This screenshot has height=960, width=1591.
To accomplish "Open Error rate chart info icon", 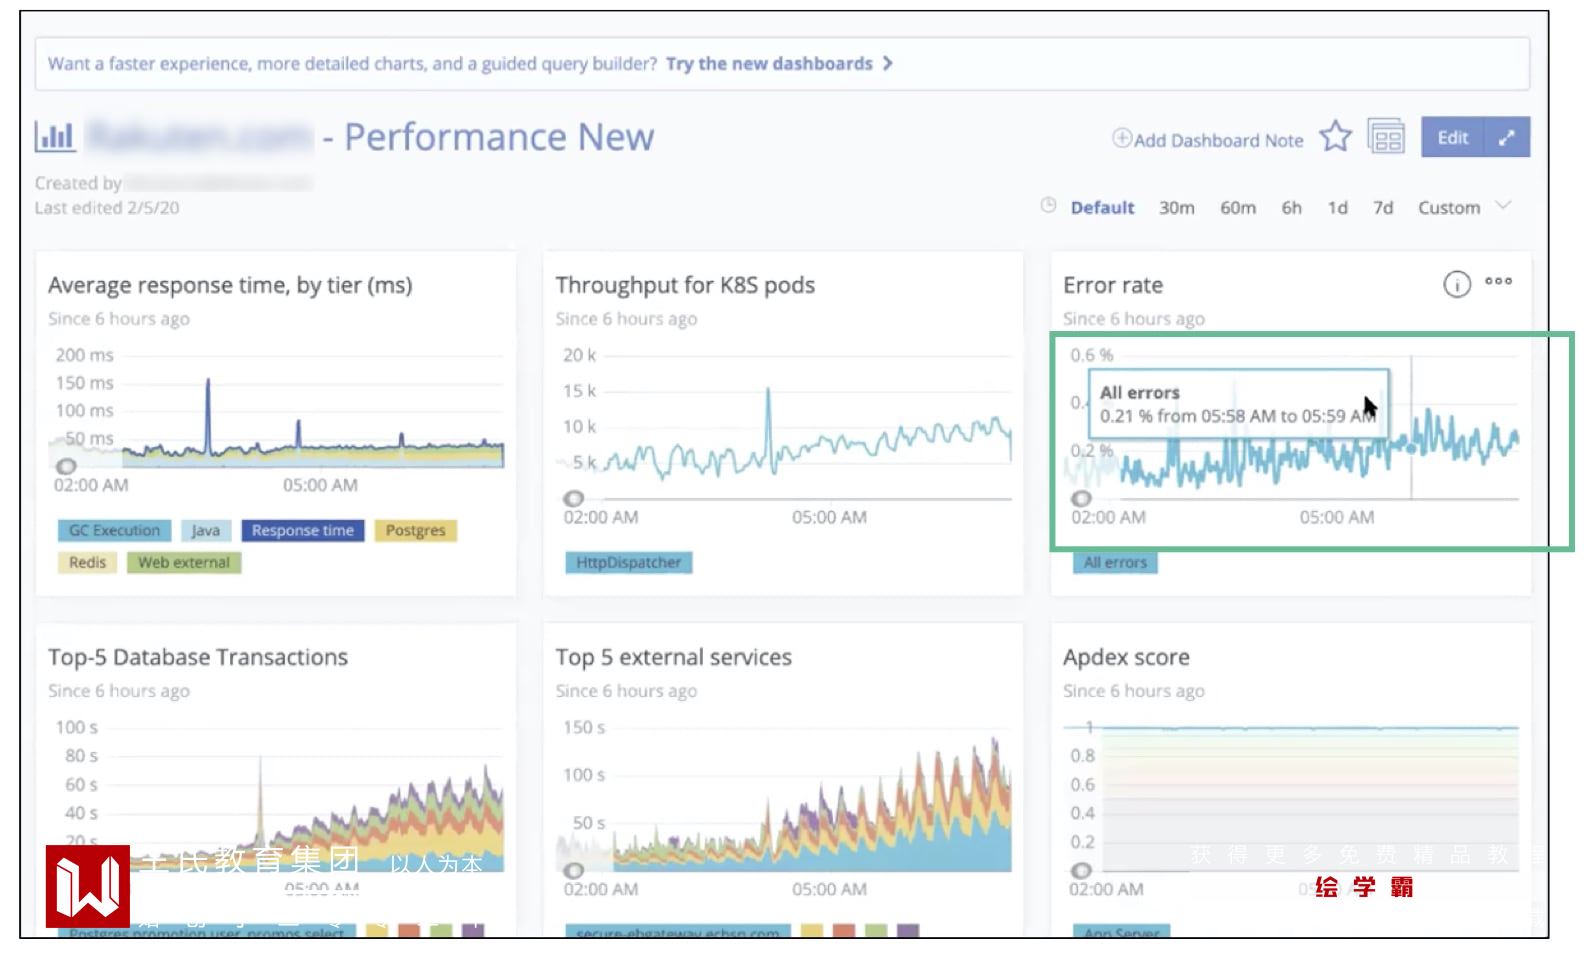I will tap(1457, 285).
